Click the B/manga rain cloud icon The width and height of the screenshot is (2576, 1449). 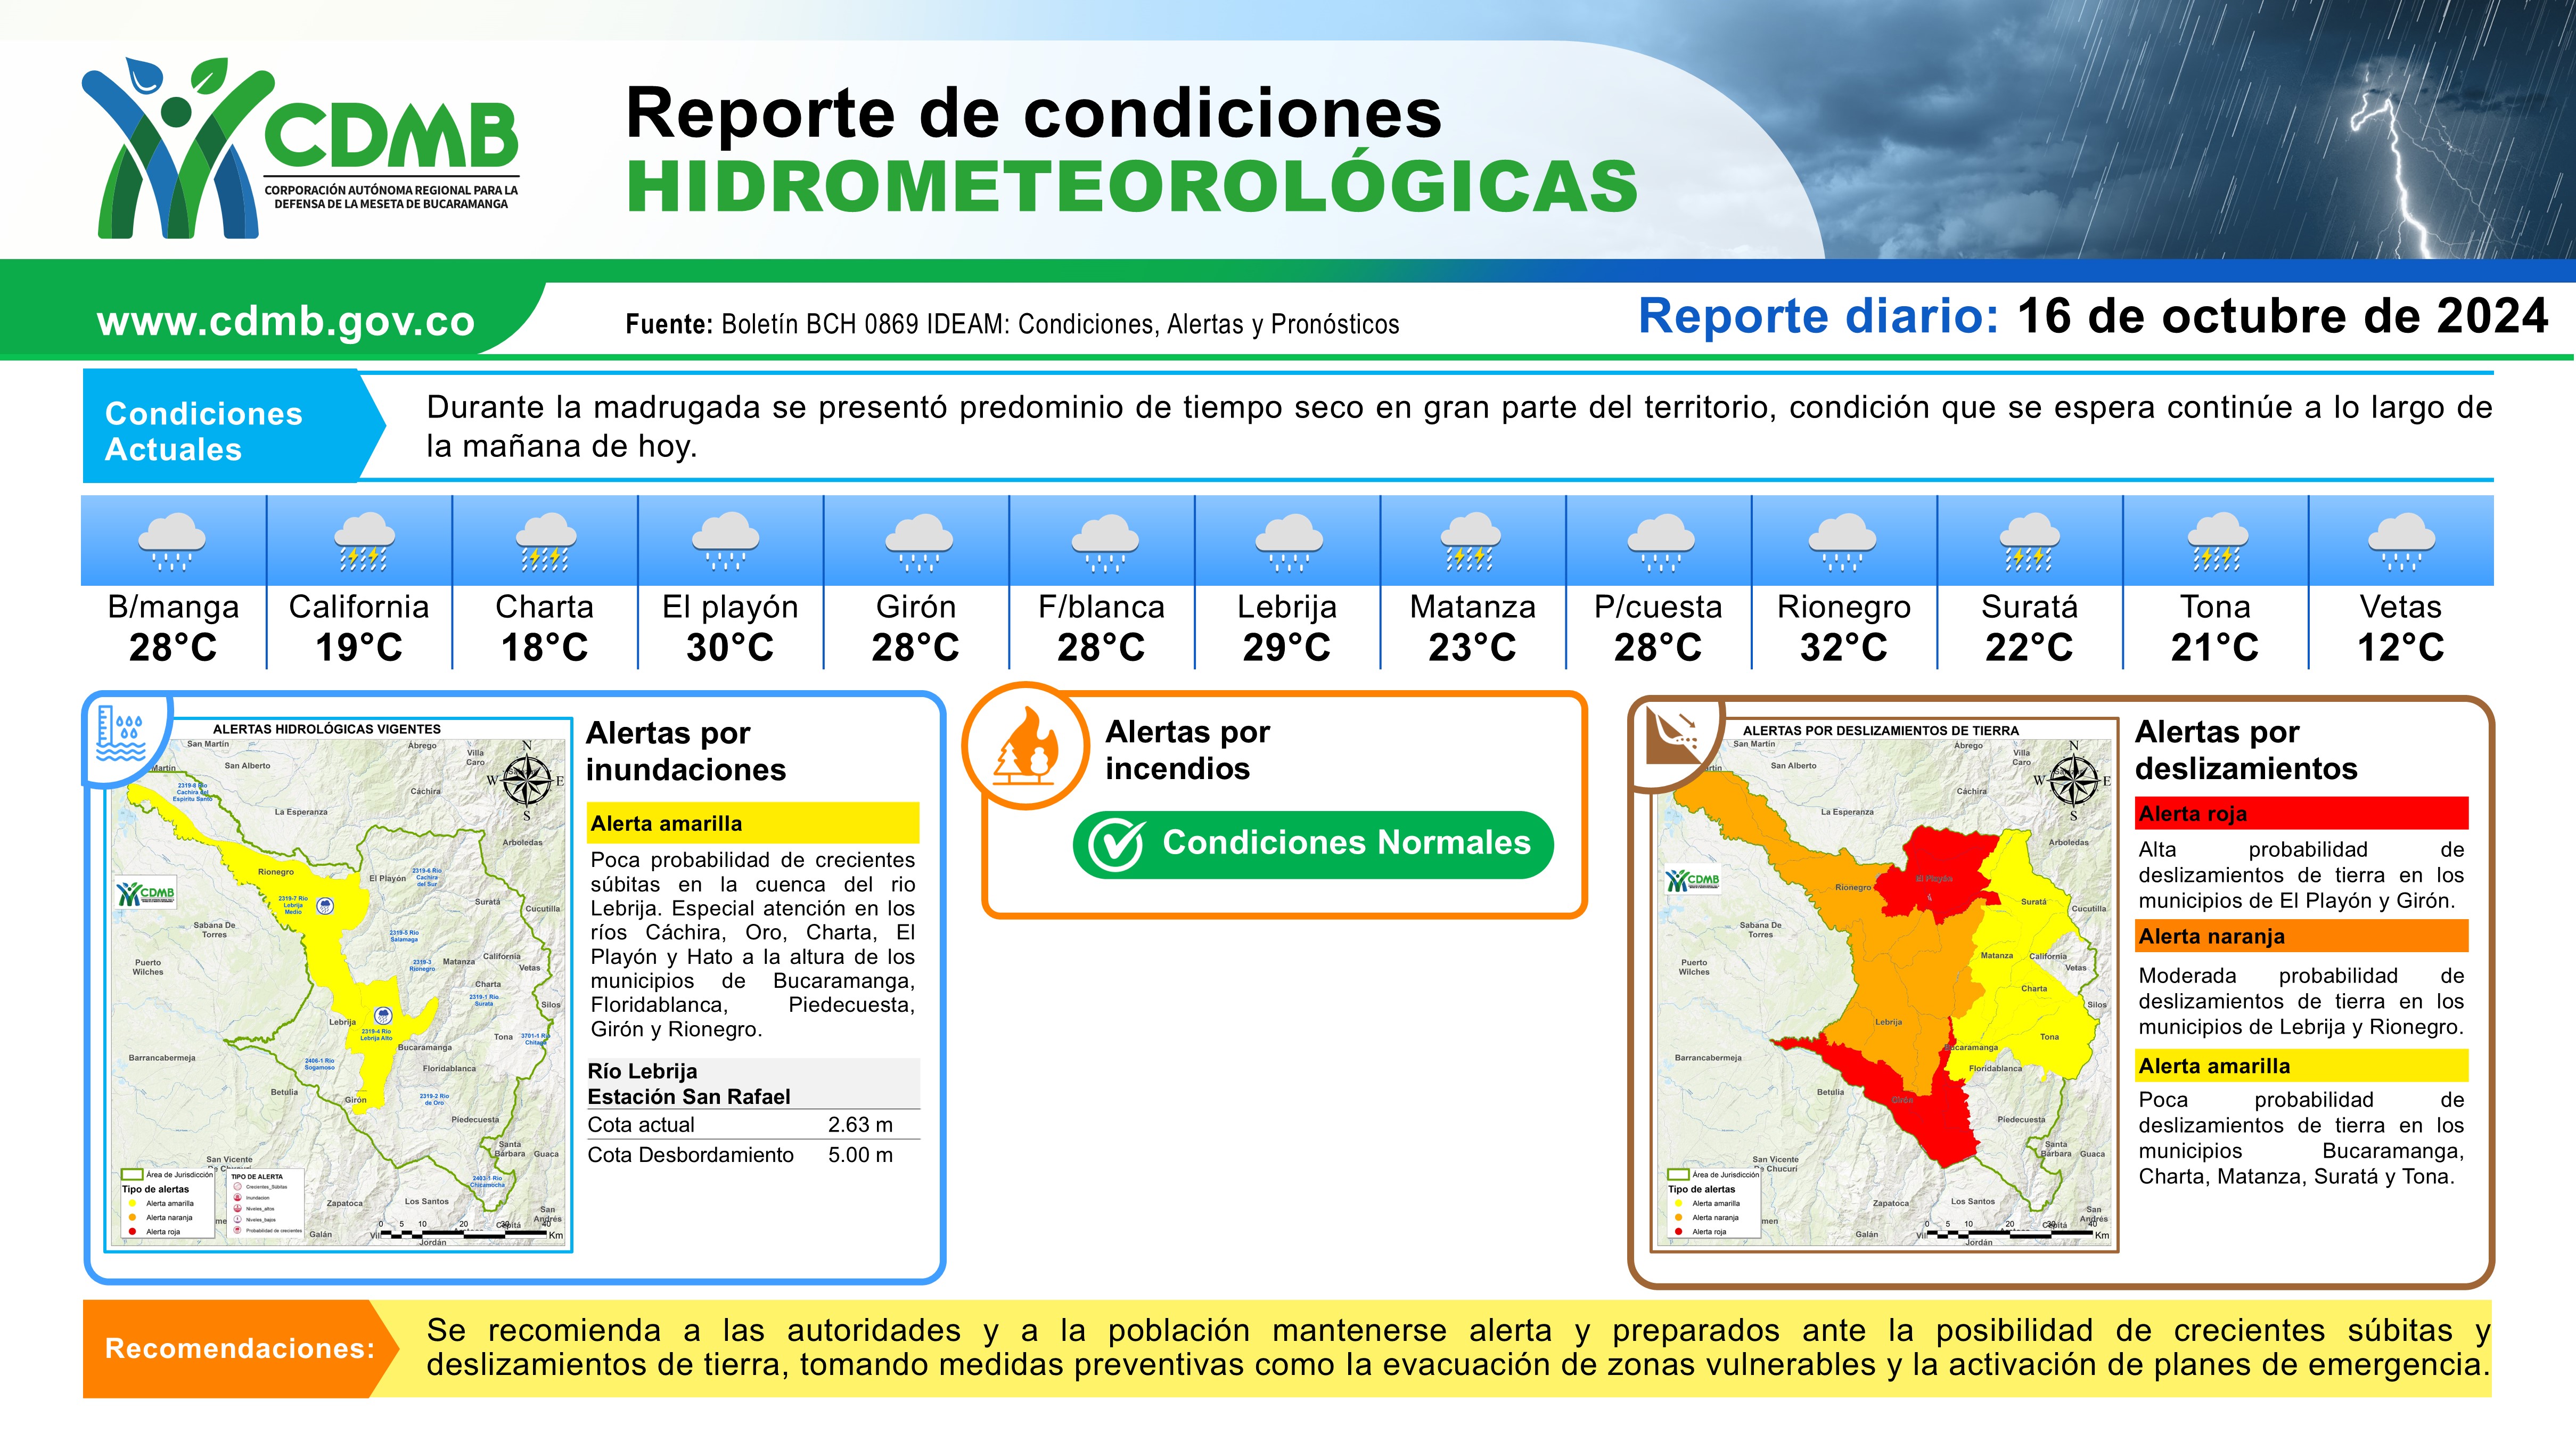point(172,542)
